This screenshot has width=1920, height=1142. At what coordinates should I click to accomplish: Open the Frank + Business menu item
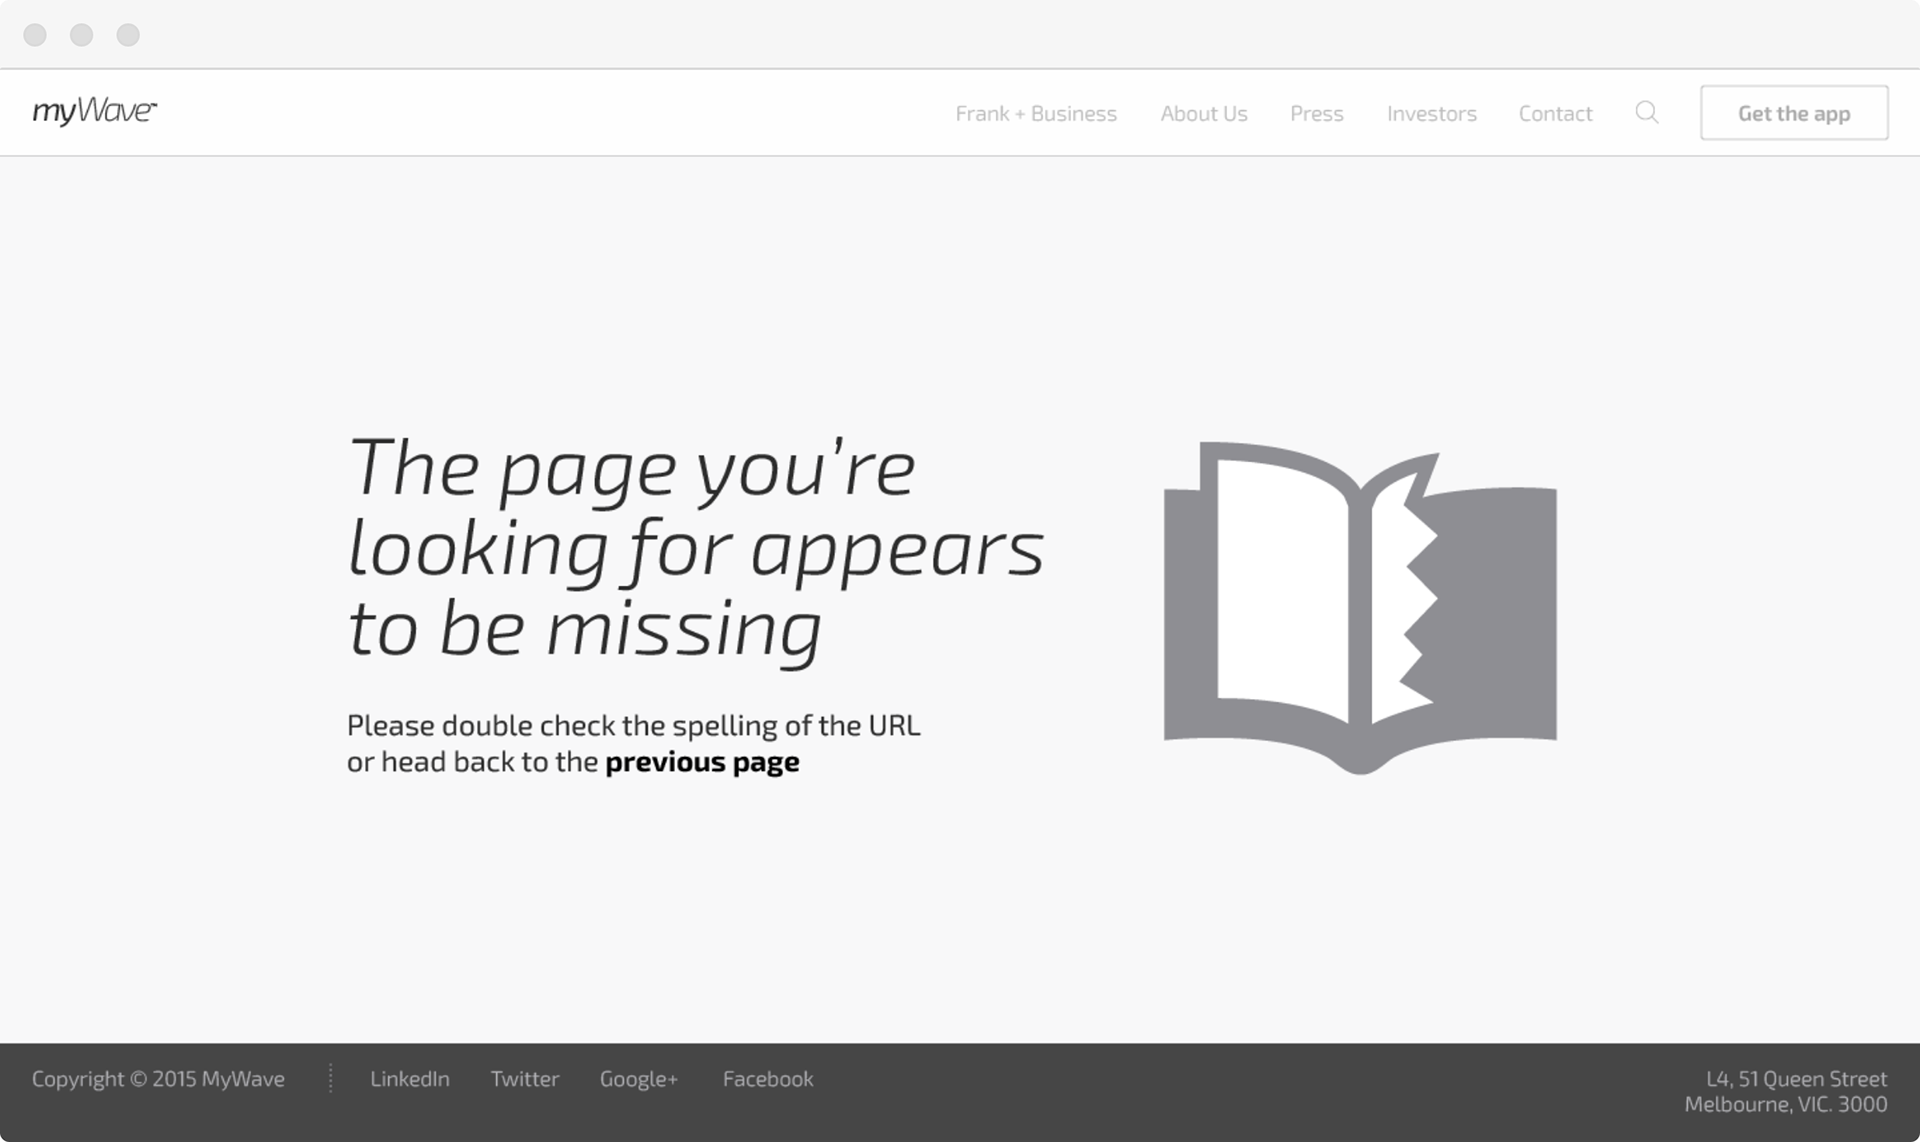click(x=1036, y=114)
